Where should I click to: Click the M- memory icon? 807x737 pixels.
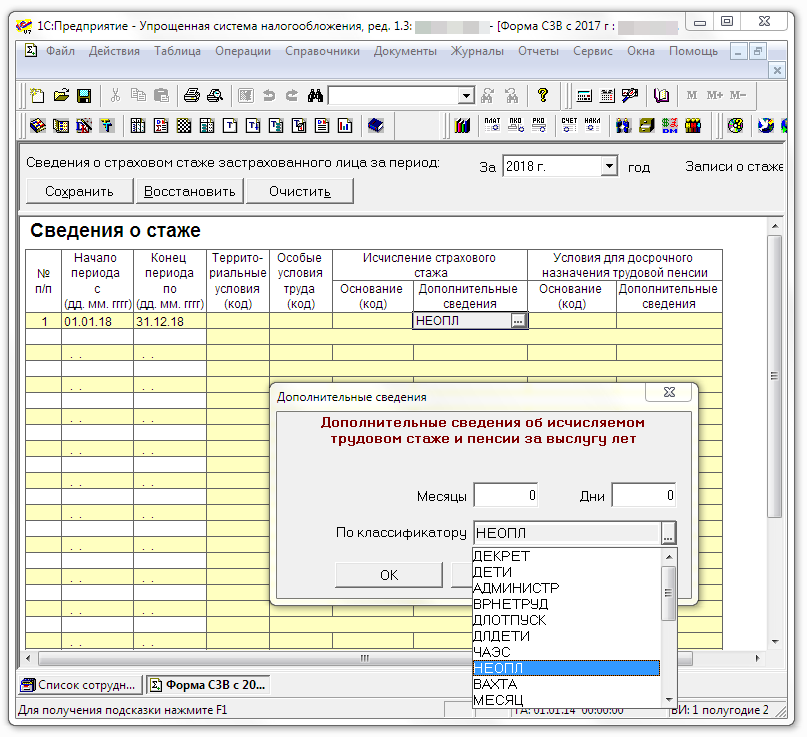pyautogui.click(x=738, y=95)
